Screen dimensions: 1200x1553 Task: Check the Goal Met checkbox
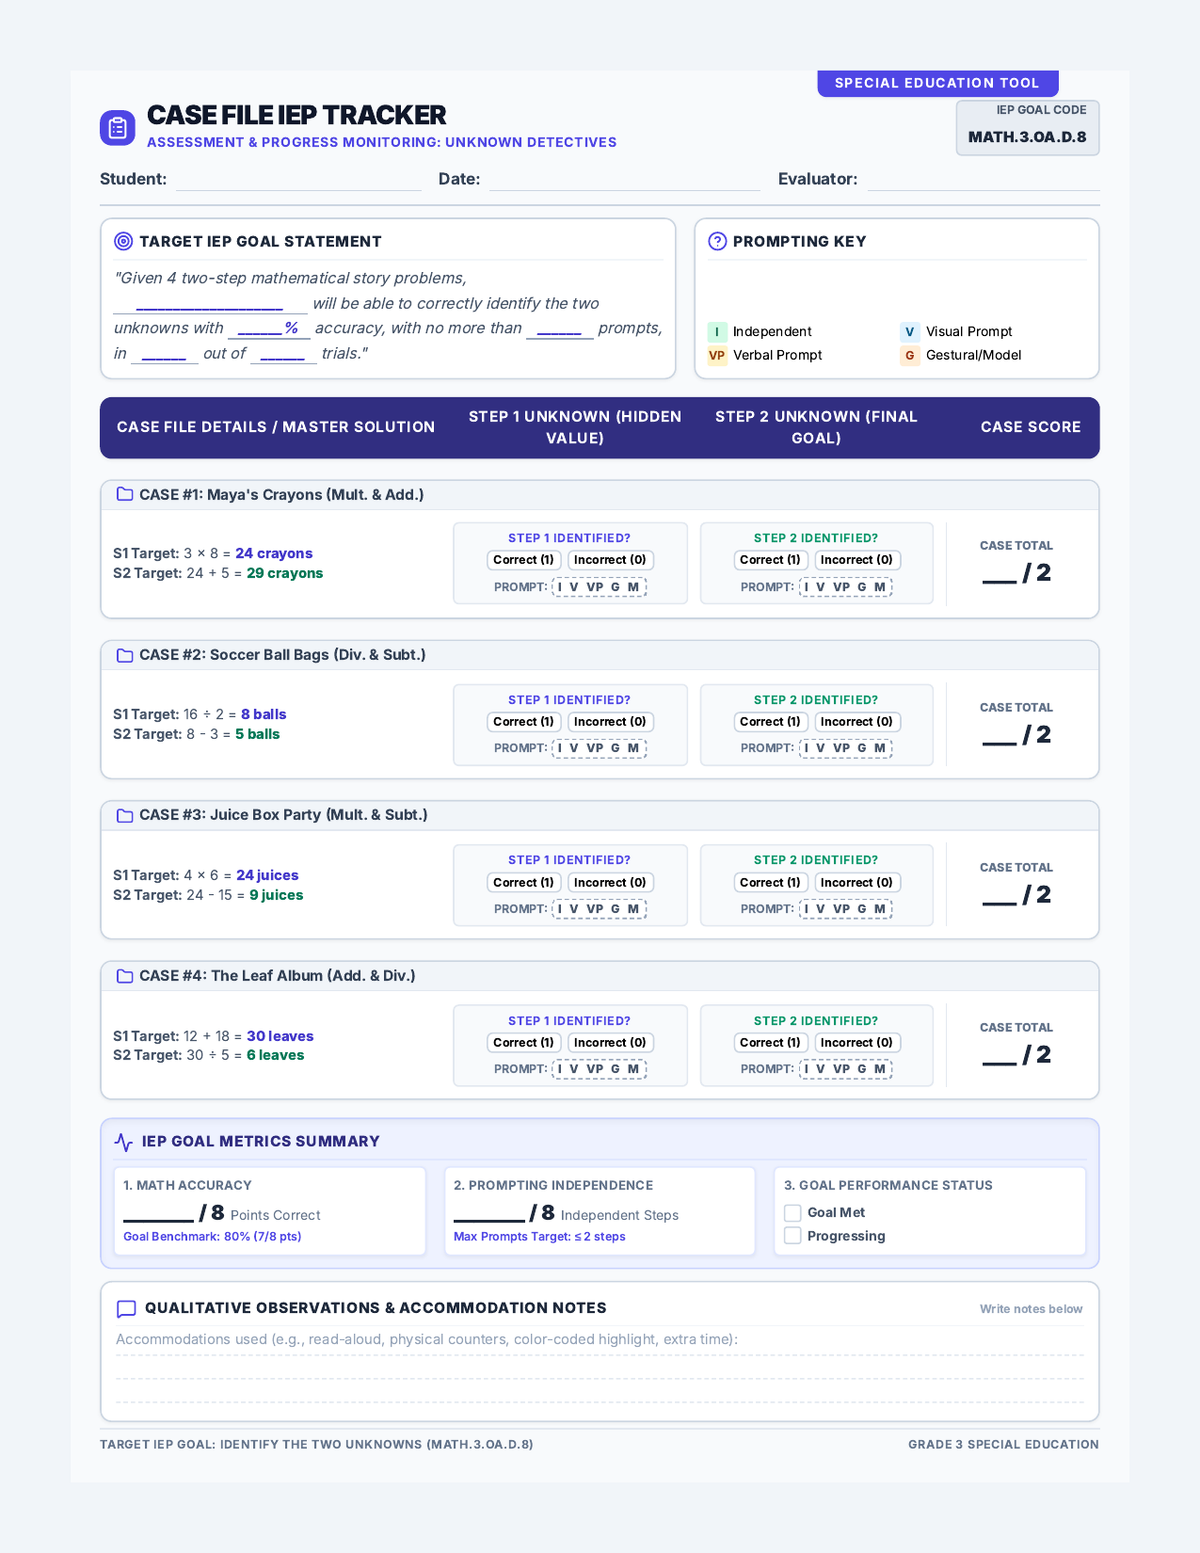793,1213
